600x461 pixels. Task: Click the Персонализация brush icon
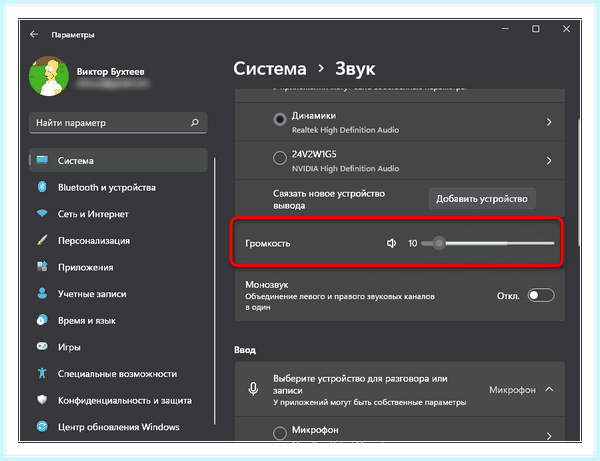pyautogui.click(x=42, y=240)
